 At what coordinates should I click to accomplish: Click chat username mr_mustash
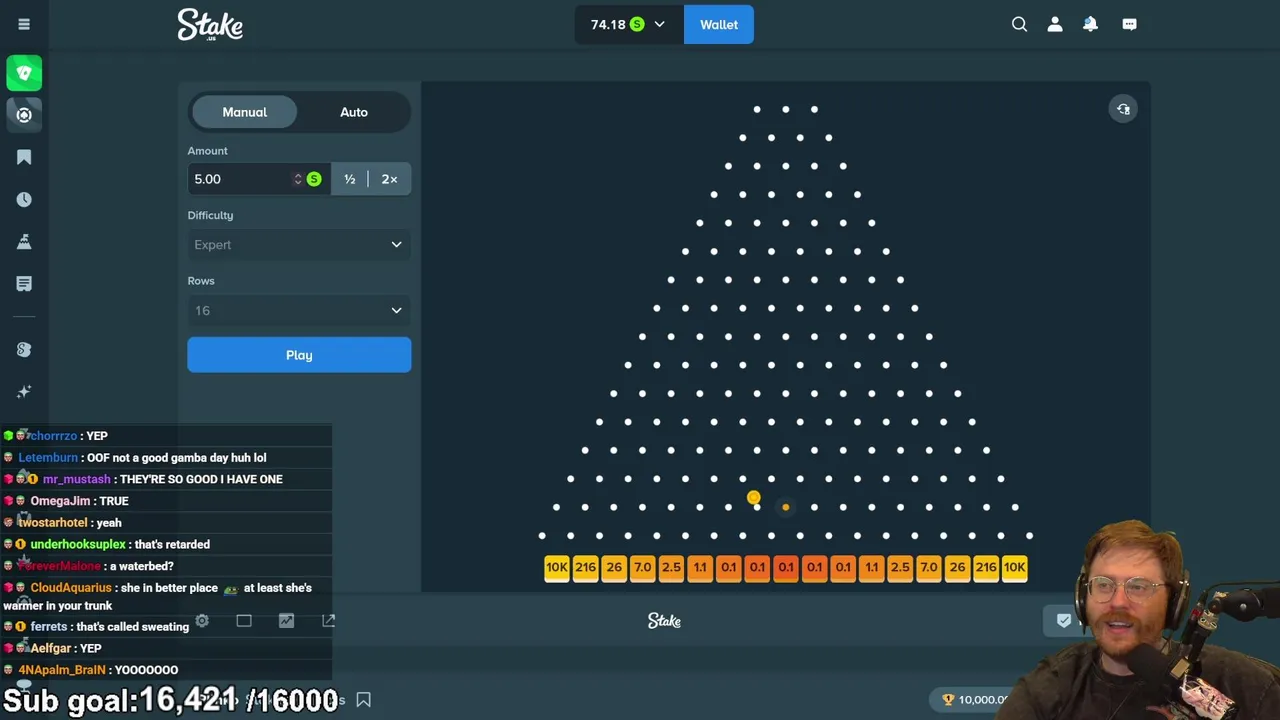(77, 479)
